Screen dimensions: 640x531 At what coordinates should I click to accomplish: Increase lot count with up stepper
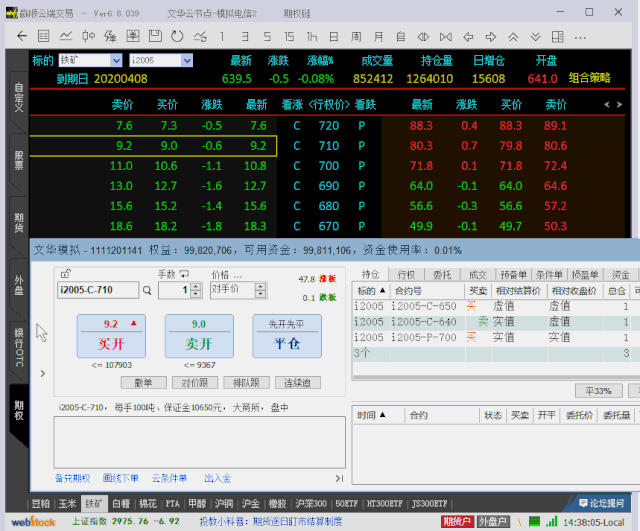click(x=196, y=287)
